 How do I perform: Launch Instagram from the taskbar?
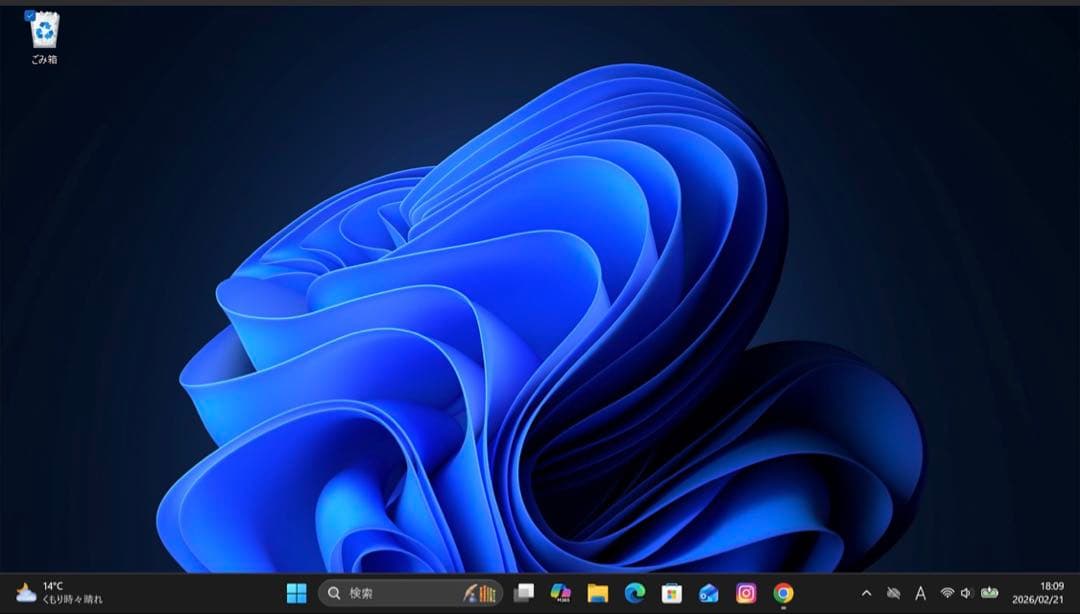(746, 593)
